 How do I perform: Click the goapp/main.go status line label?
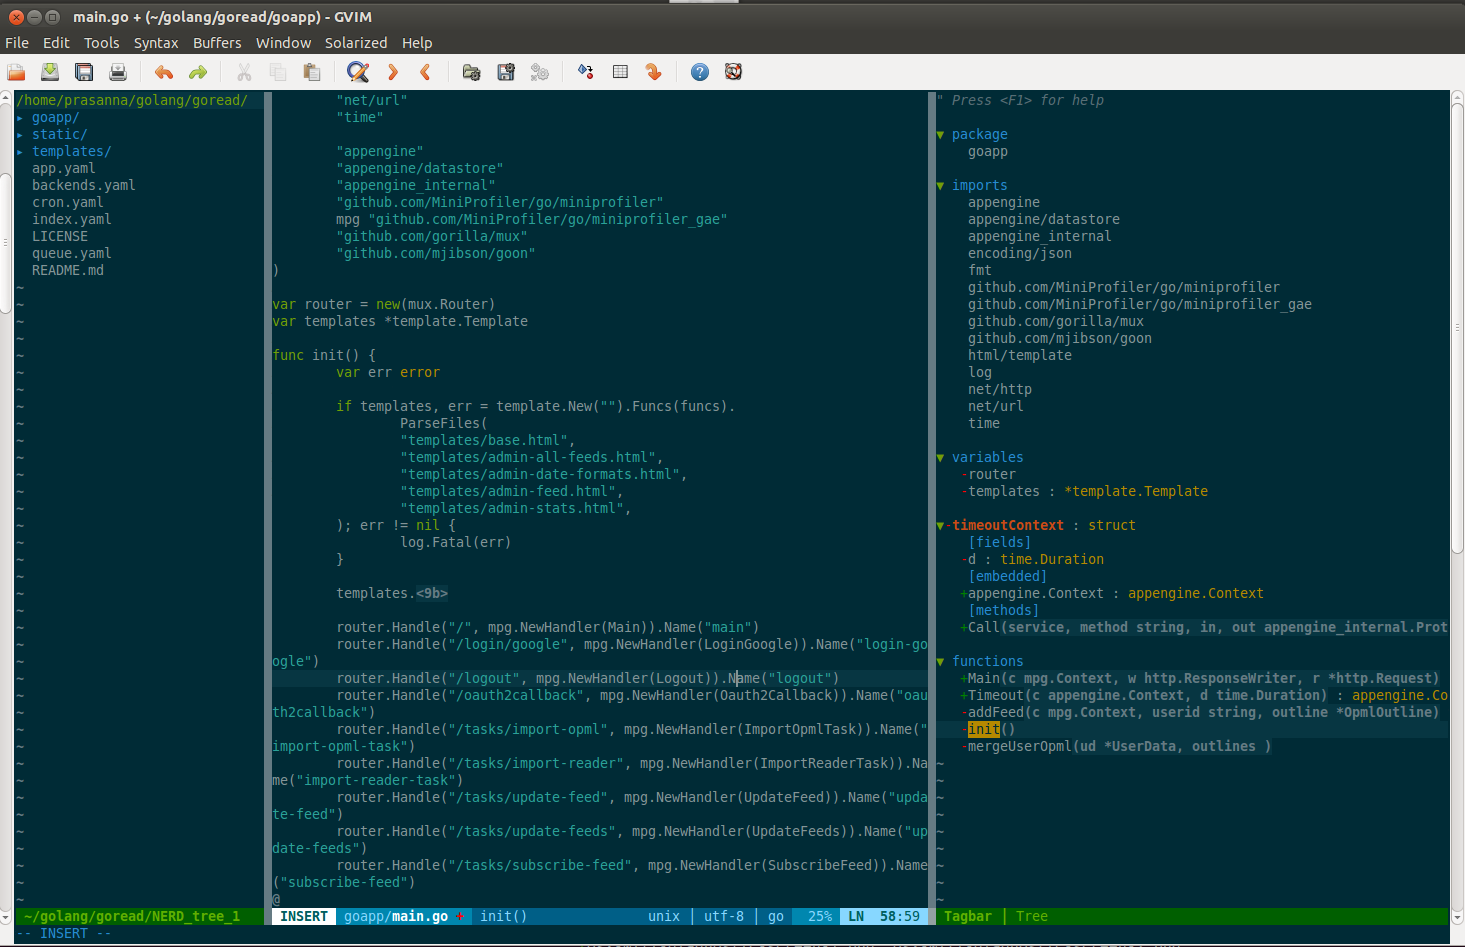click(x=396, y=916)
